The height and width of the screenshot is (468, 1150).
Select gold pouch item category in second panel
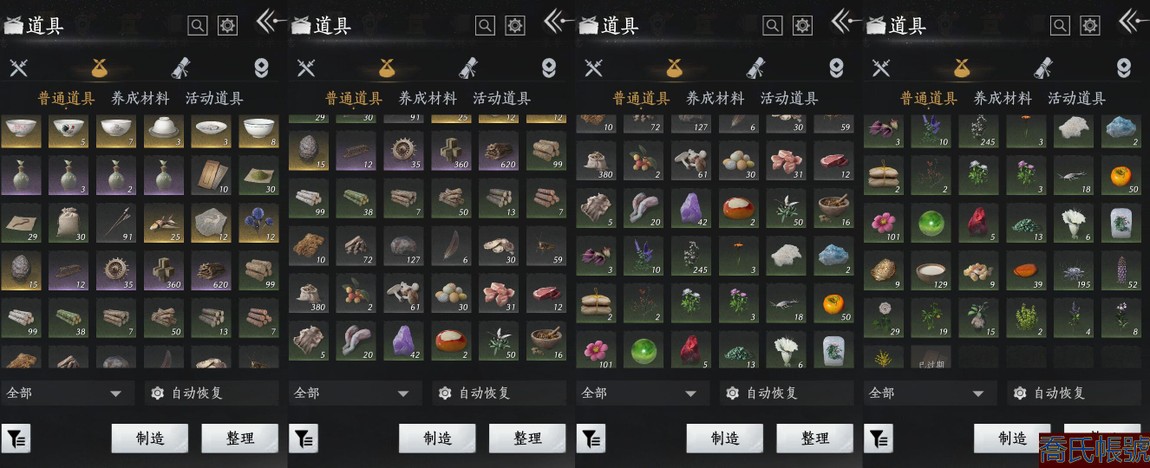pyautogui.click(x=387, y=68)
